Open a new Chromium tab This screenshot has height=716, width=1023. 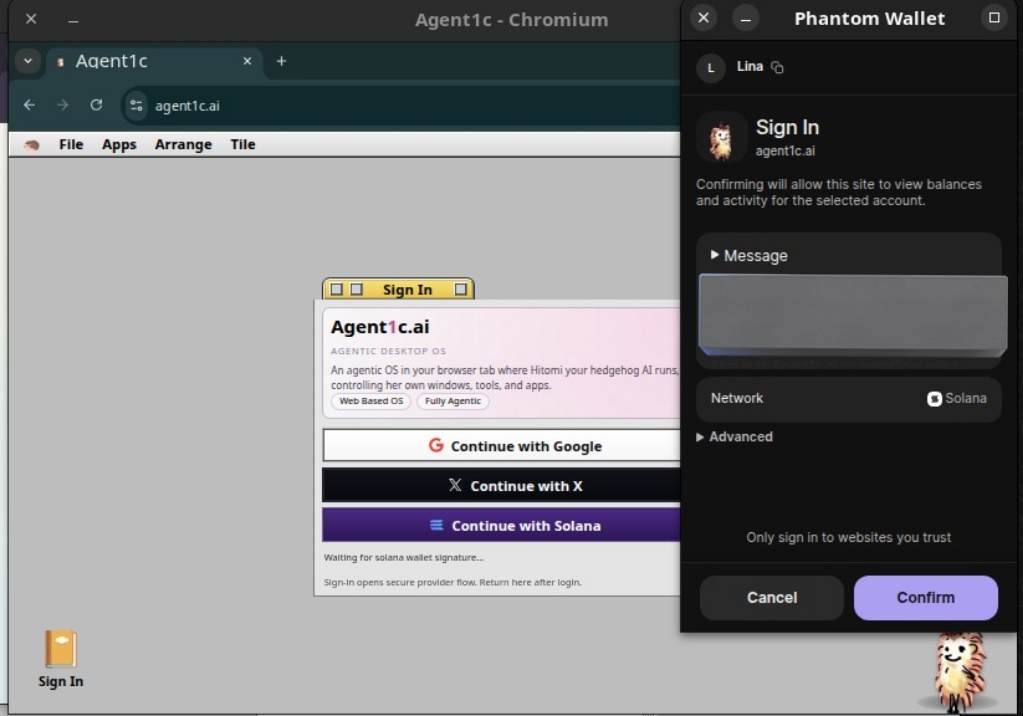click(281, 61)
